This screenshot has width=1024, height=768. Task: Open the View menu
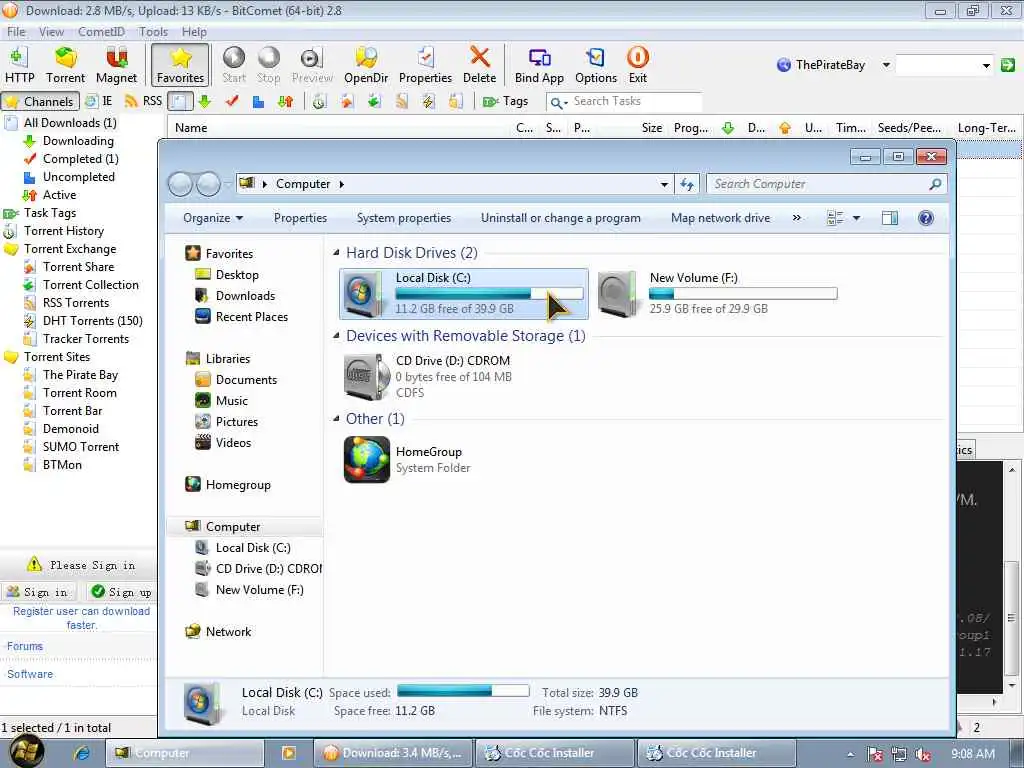51,31
